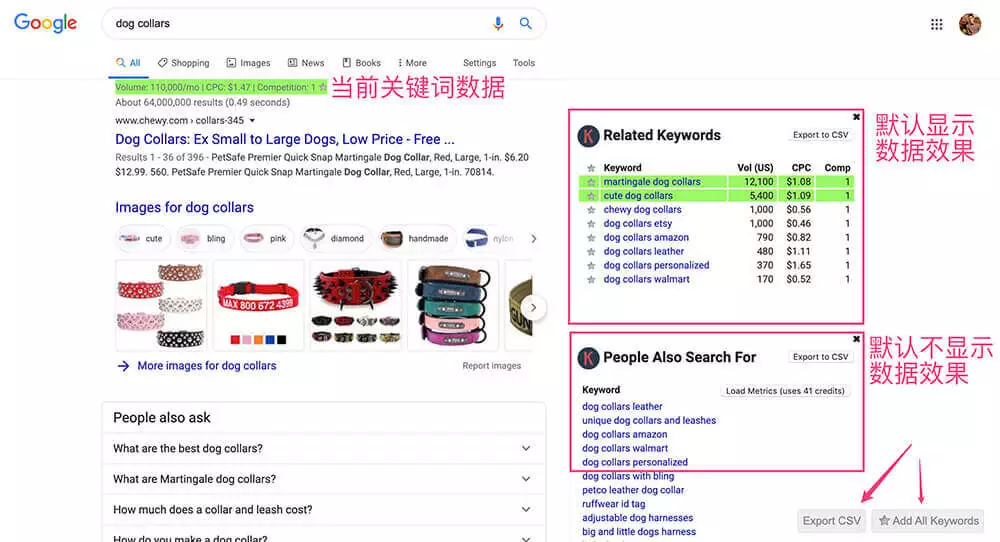This screenshot has width=1000, height=542.
Task: Select the pink image filter chip
Action: point(267,238)
